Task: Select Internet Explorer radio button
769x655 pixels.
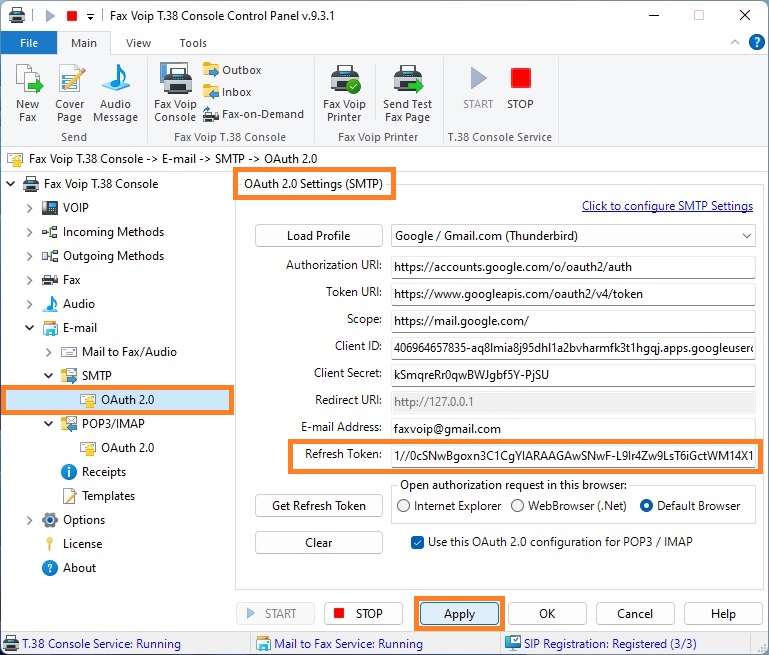Action: tap(403, 506)
